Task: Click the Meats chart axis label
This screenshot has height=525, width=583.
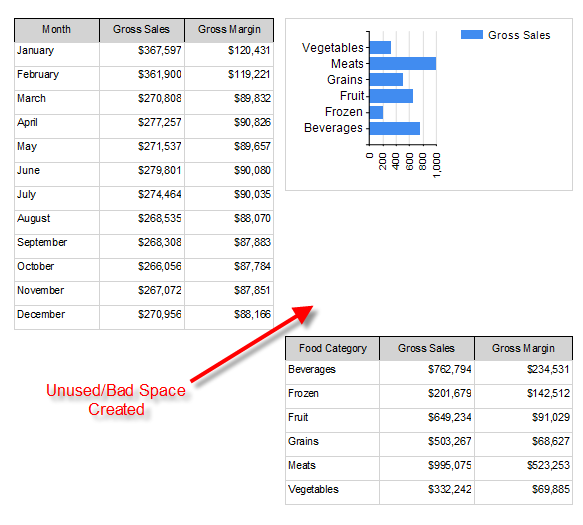Action: [x=347, y=64]
